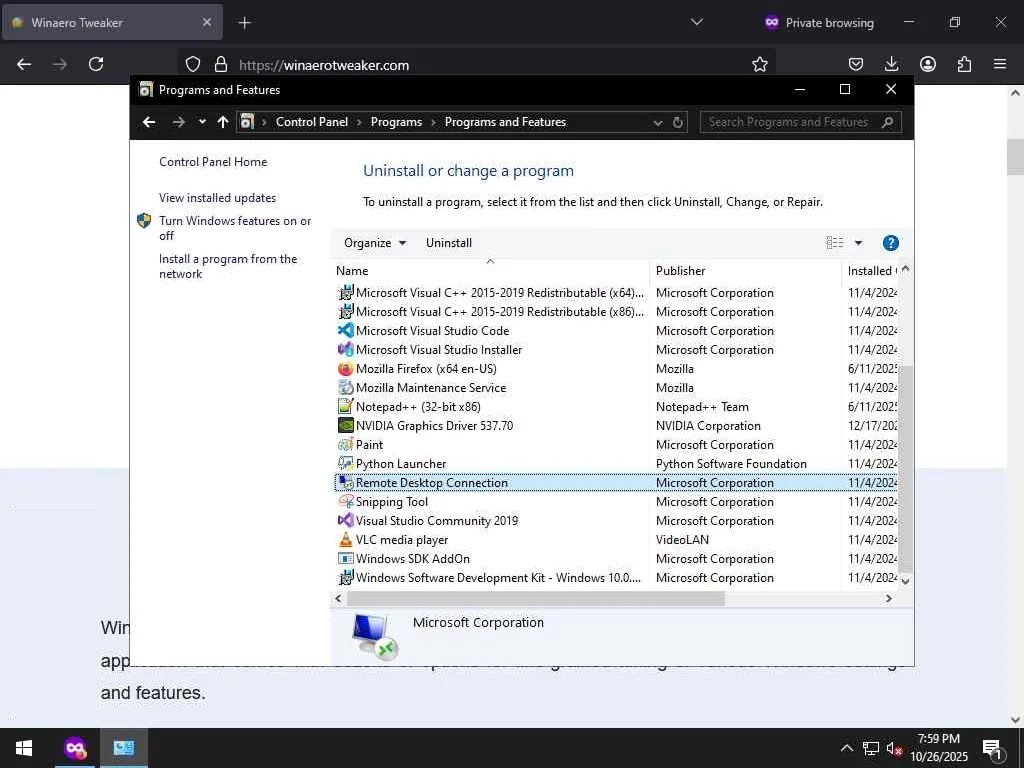The width and height of the screenshot is (1024, 768).
Task: Bookmark this page with the star icon
Action: tap(760, 64)
